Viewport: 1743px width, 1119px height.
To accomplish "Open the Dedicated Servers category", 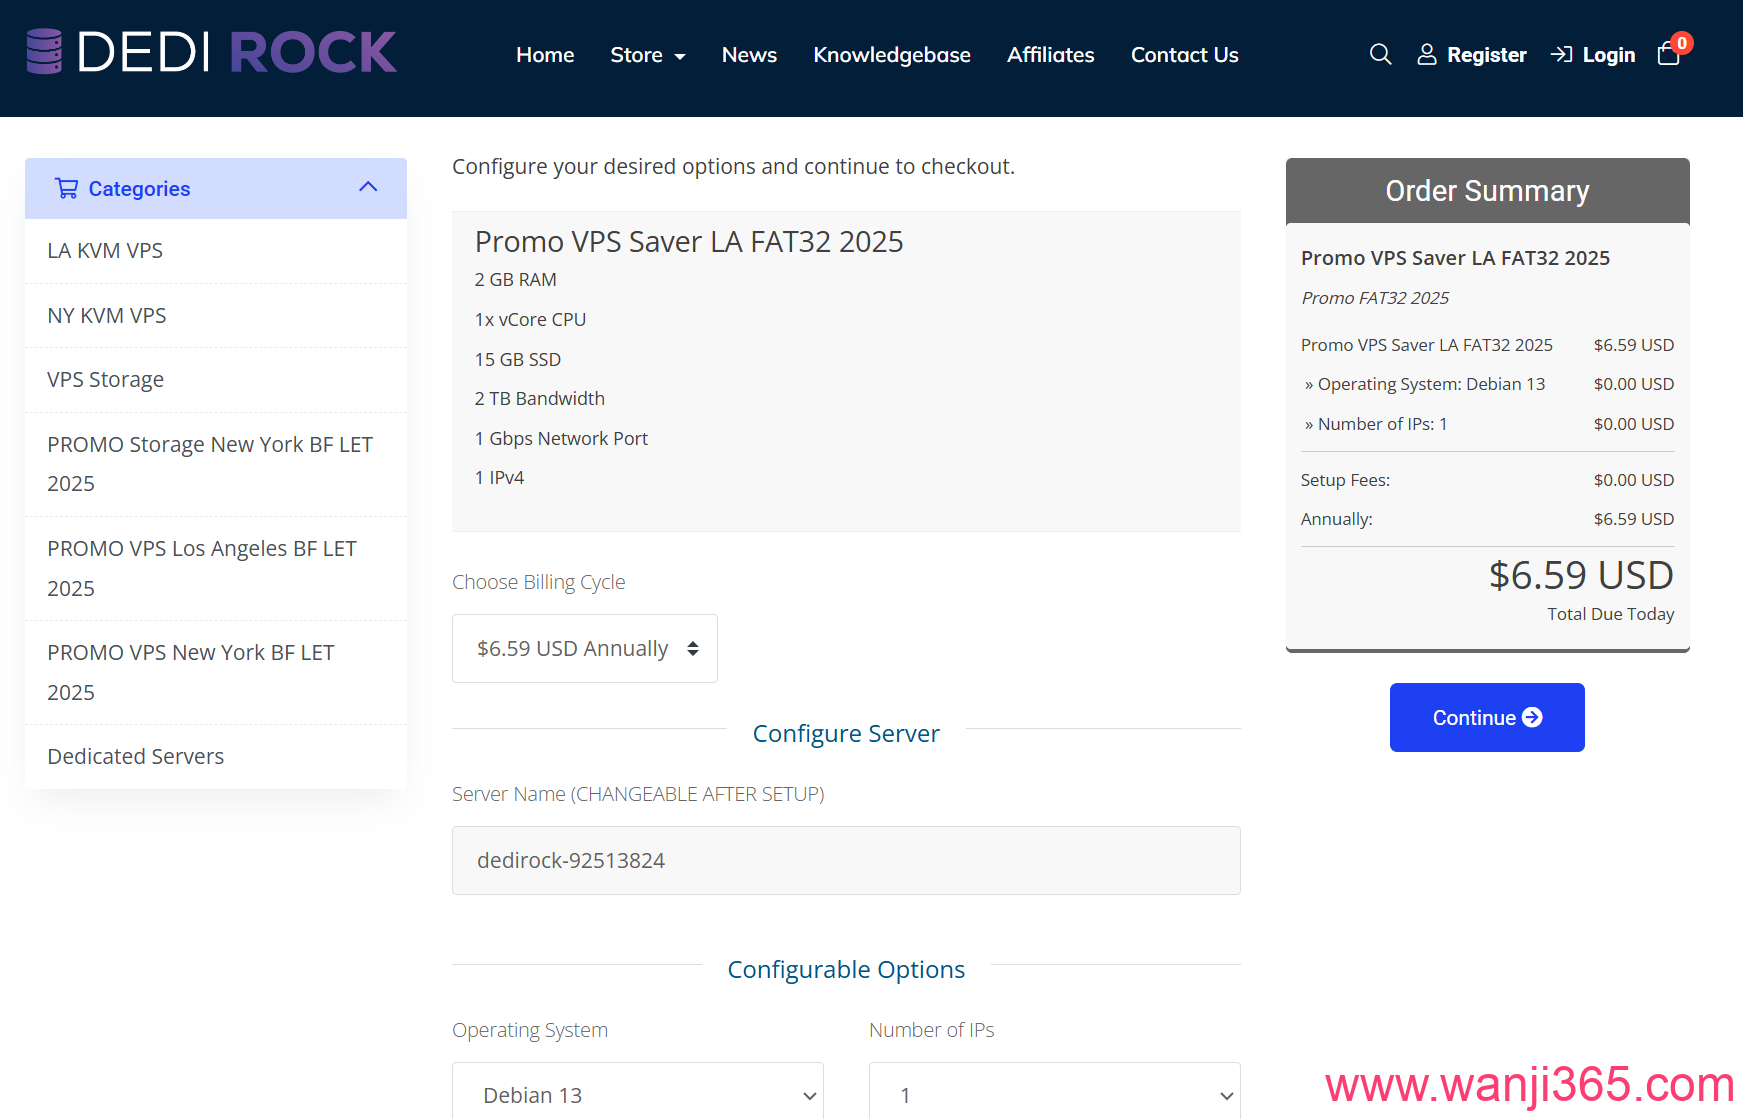I will 134,756.
